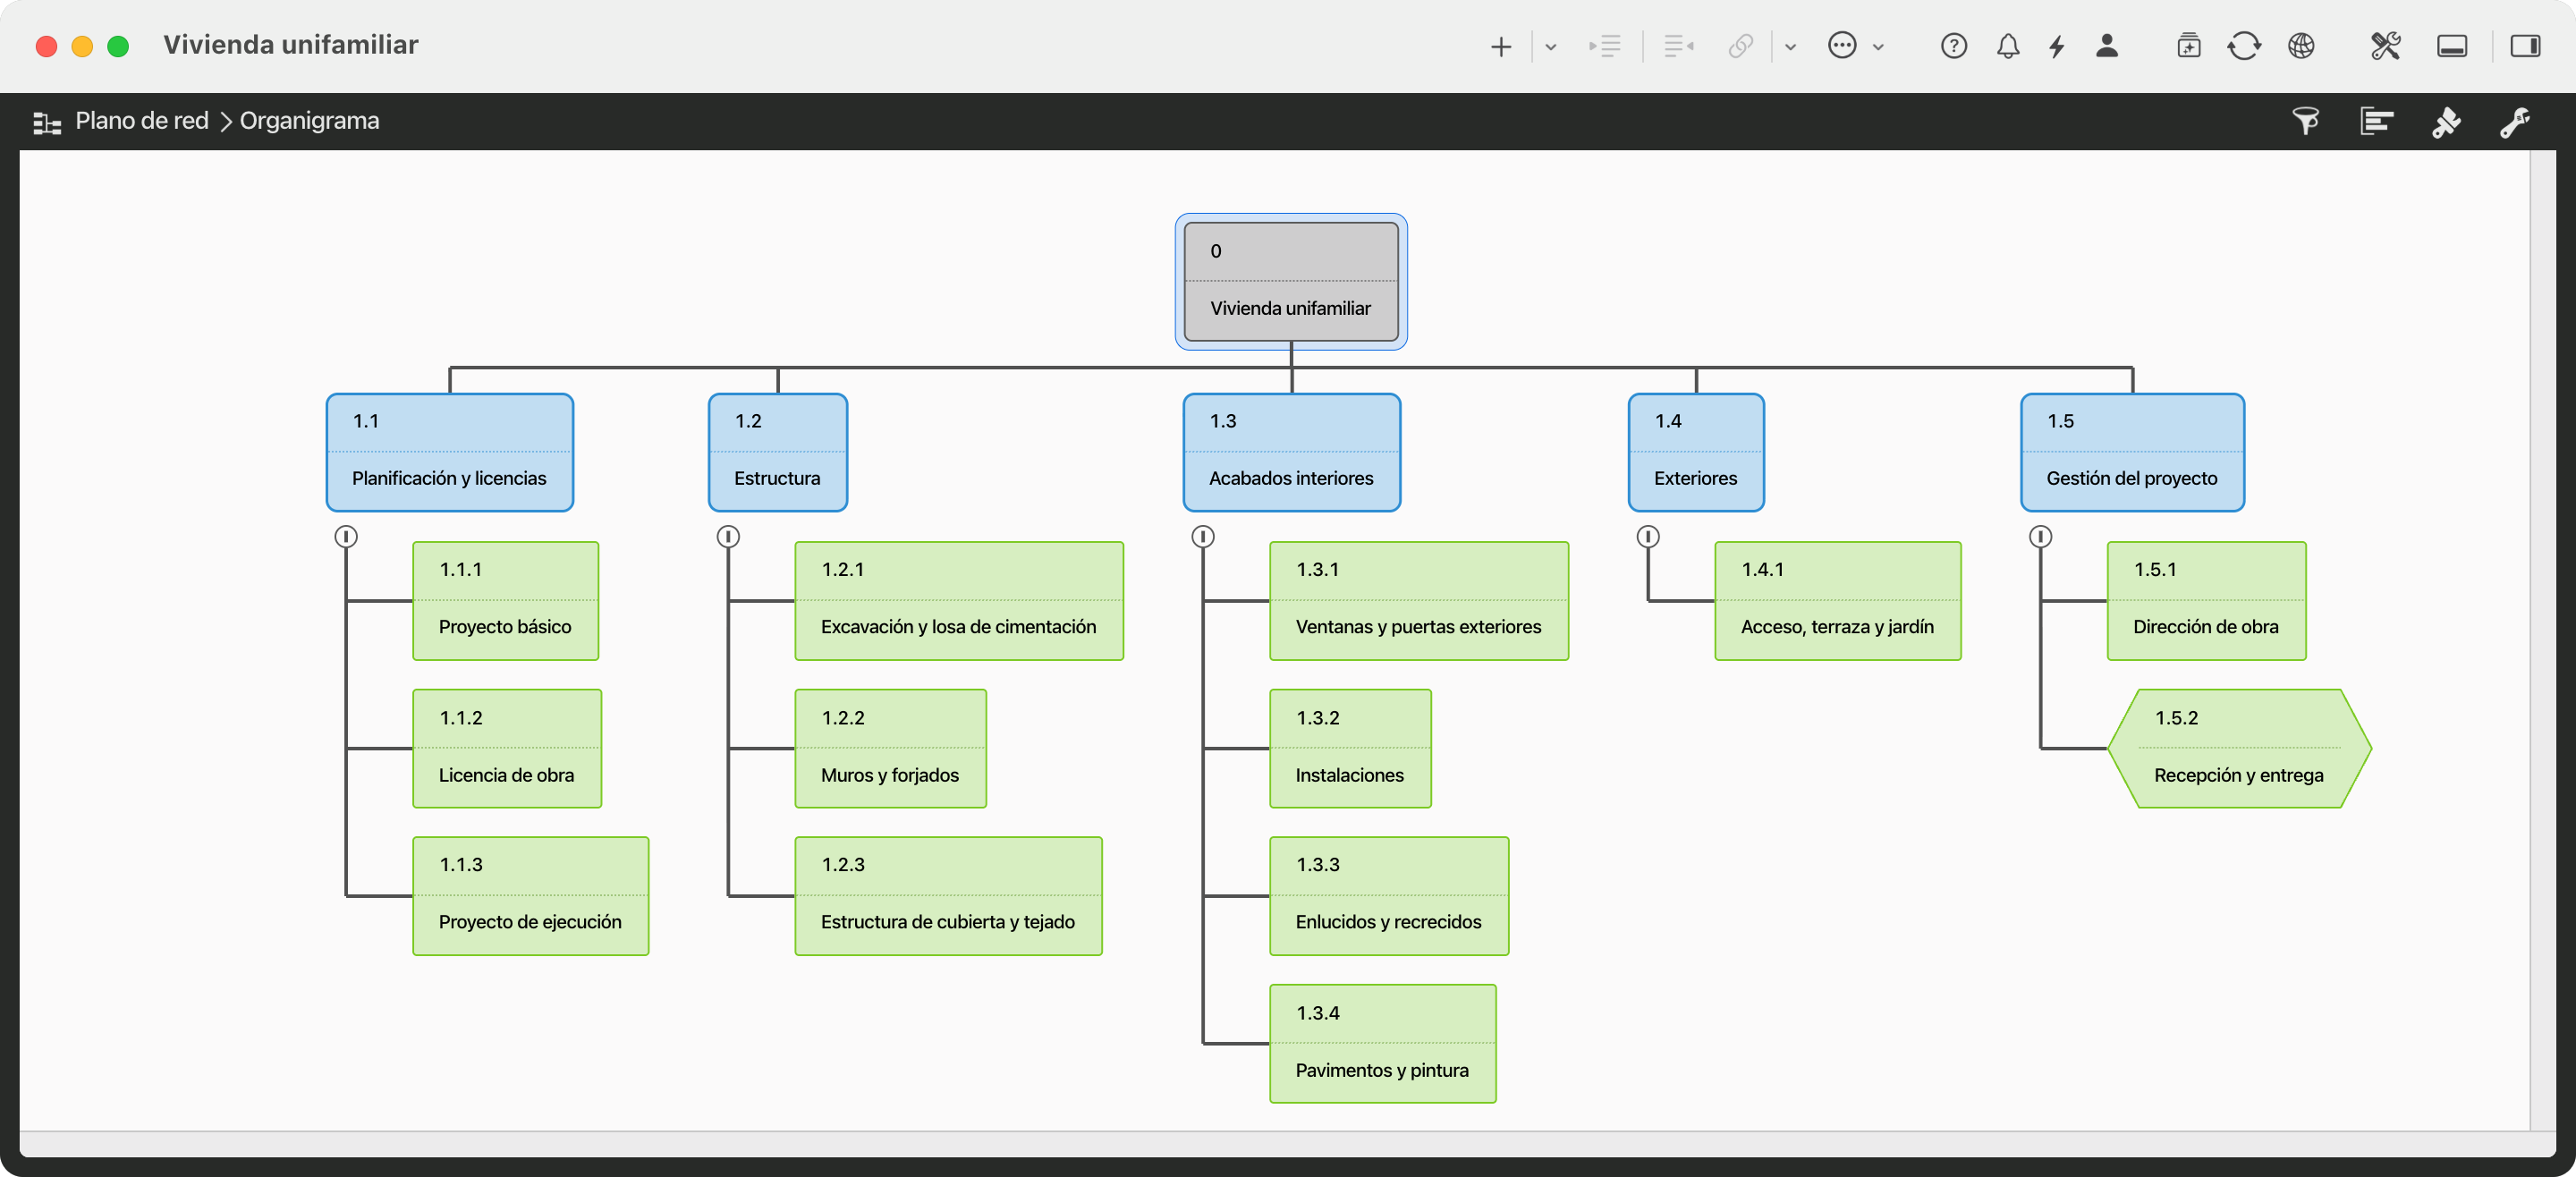Collapse the Planificación y licencias branch
Viewport: 2576px width, 1177px height.
(346, 537)
